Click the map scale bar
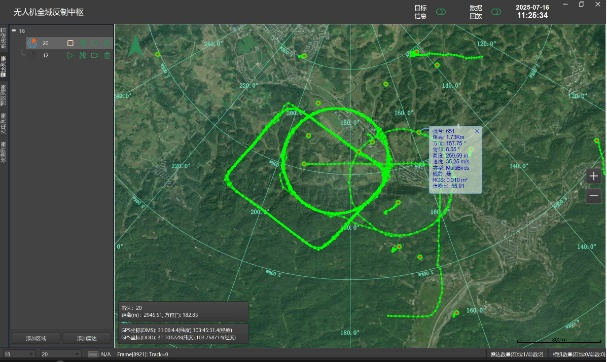The height and width of the screenshot is (362, 607). click(x=559, y=341)
